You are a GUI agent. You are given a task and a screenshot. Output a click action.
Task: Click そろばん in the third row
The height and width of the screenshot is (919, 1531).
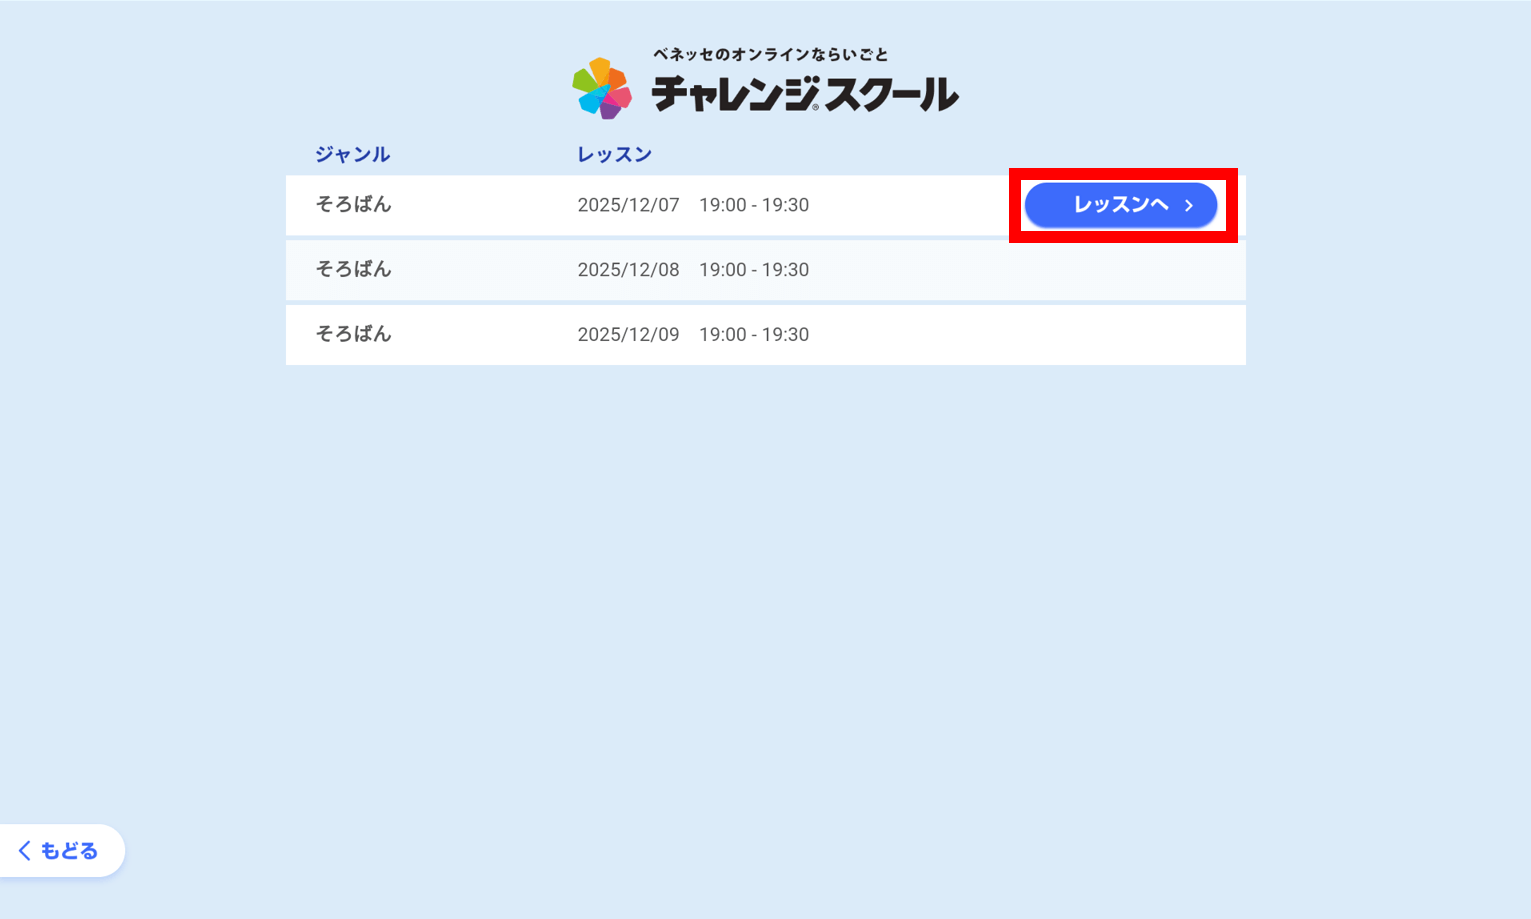click(x=354, y=334)
